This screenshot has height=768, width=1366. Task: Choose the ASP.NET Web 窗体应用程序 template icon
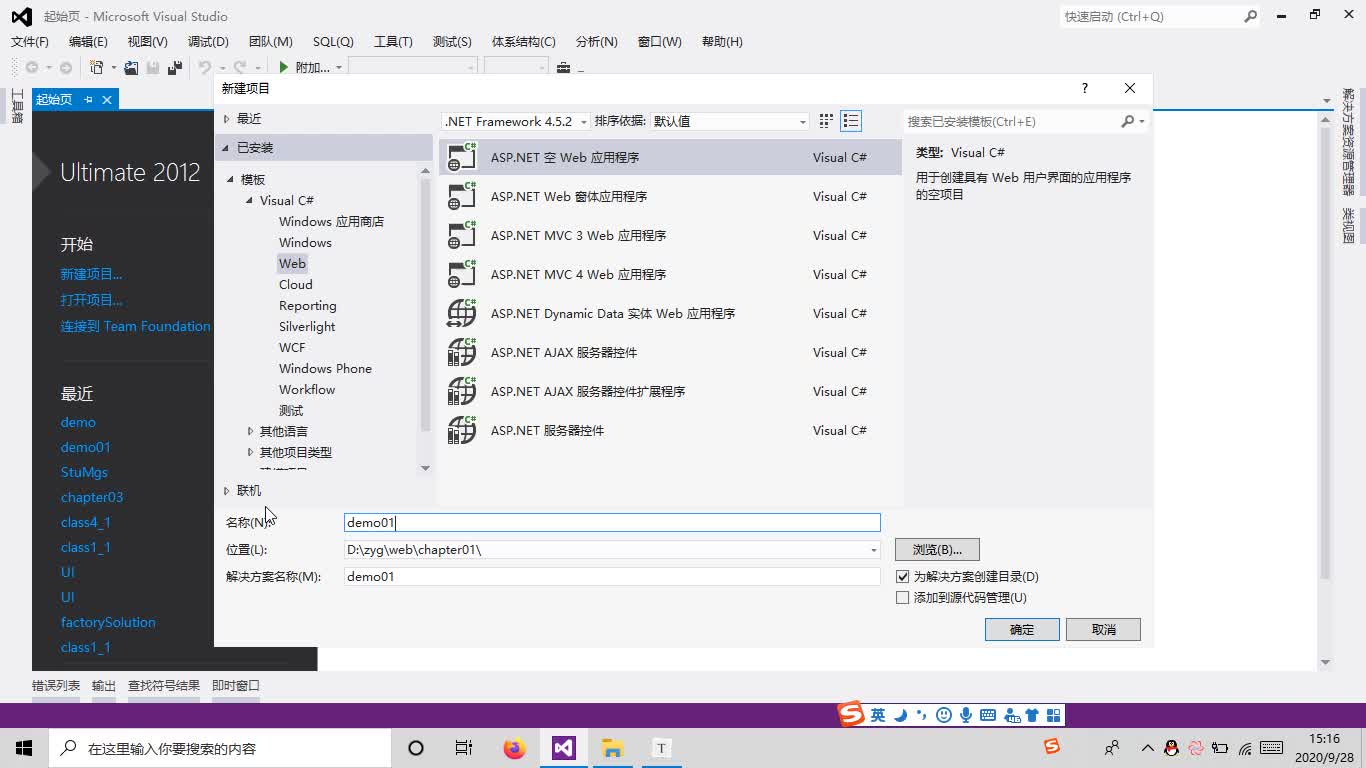tap(462, 196)
